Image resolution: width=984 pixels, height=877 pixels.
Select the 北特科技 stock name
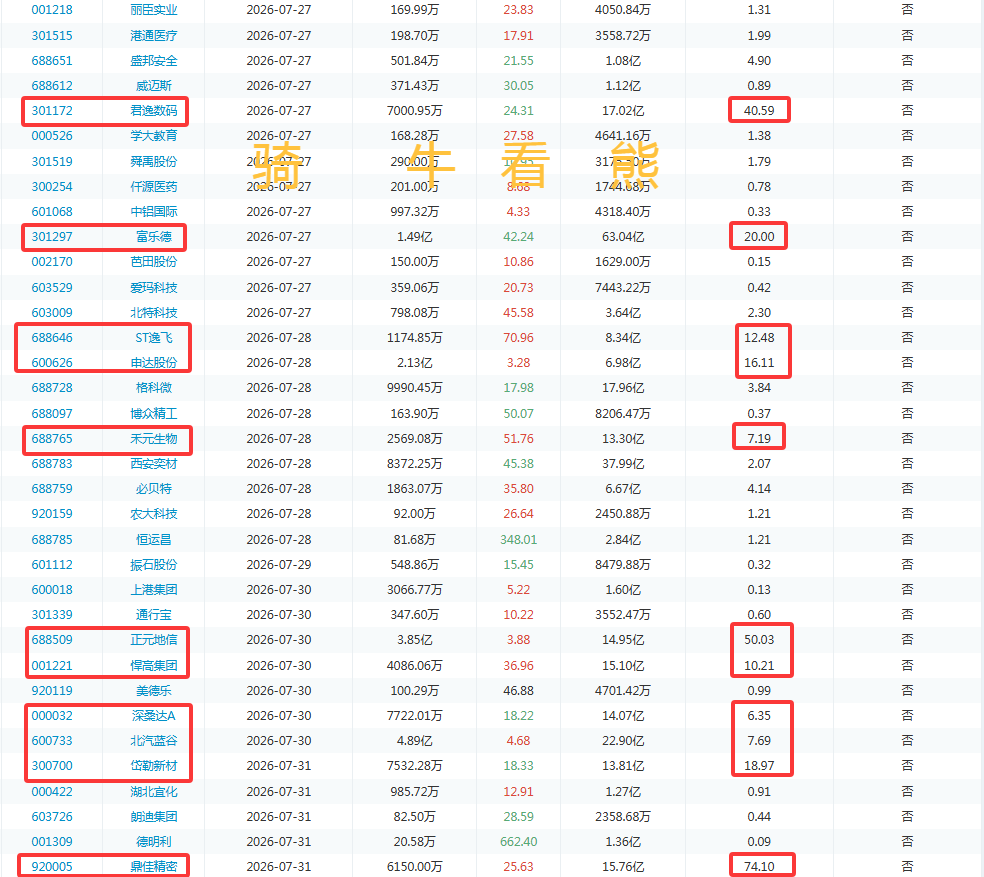tap(154, 313)
